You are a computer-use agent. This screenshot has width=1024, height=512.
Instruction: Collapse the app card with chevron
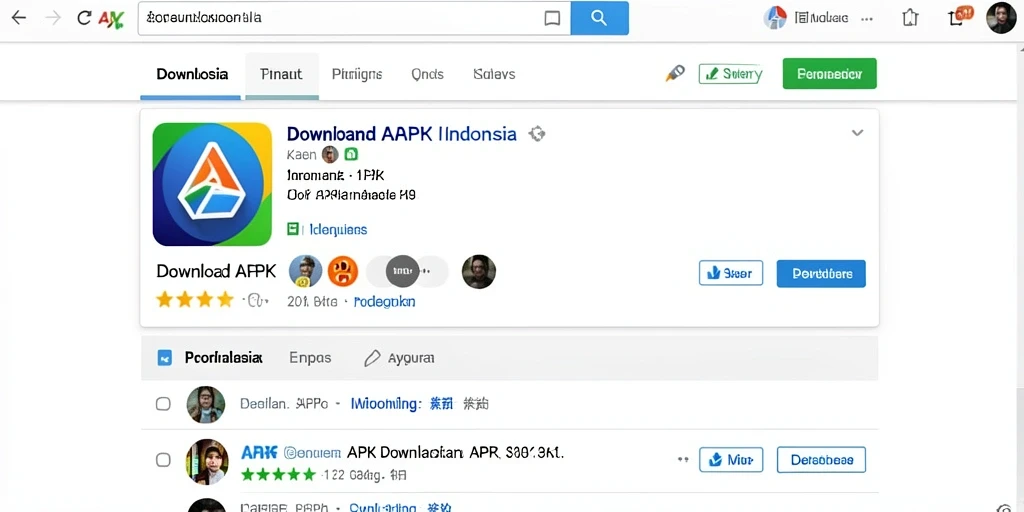pos(857,133)
